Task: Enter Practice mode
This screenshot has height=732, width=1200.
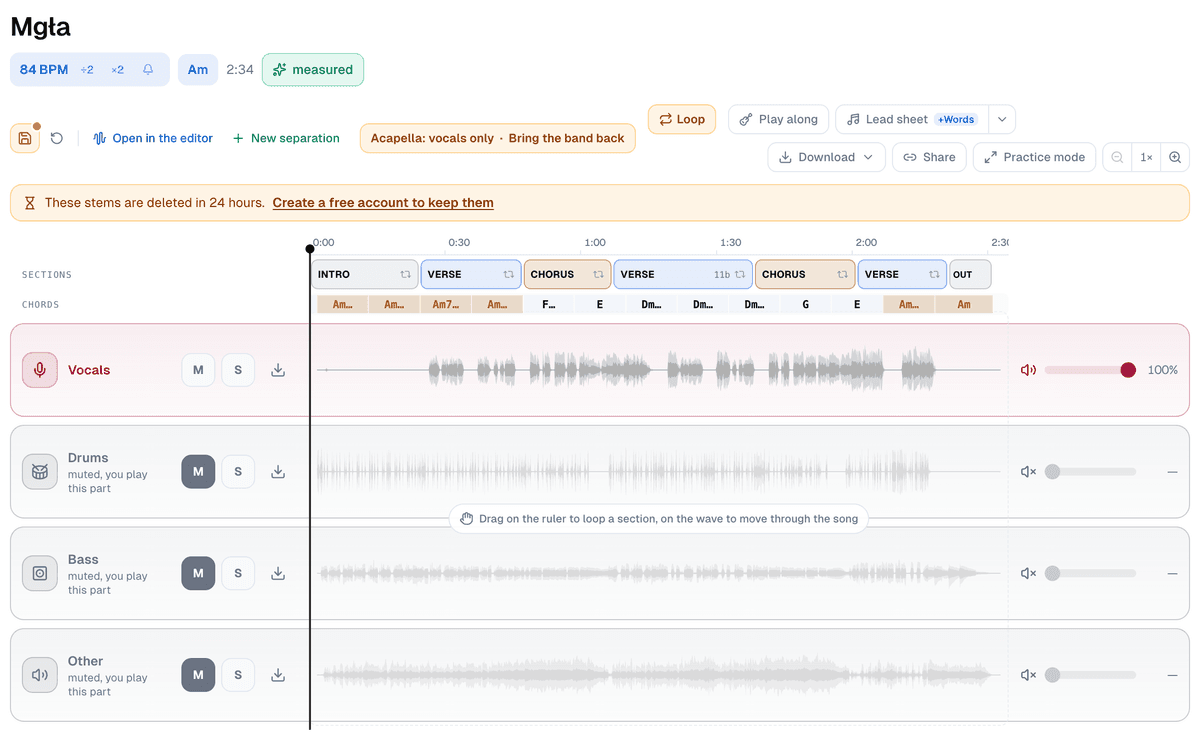Action: (x=1034, y=157)
